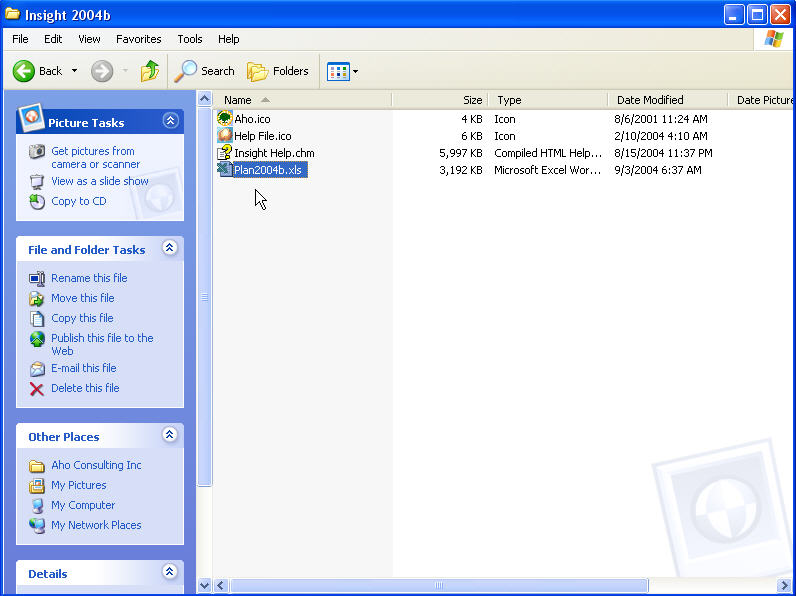The height and width of the screenshot is (596, 796).
Task: Click the Copy this file icon
Action: click(37, 318)
